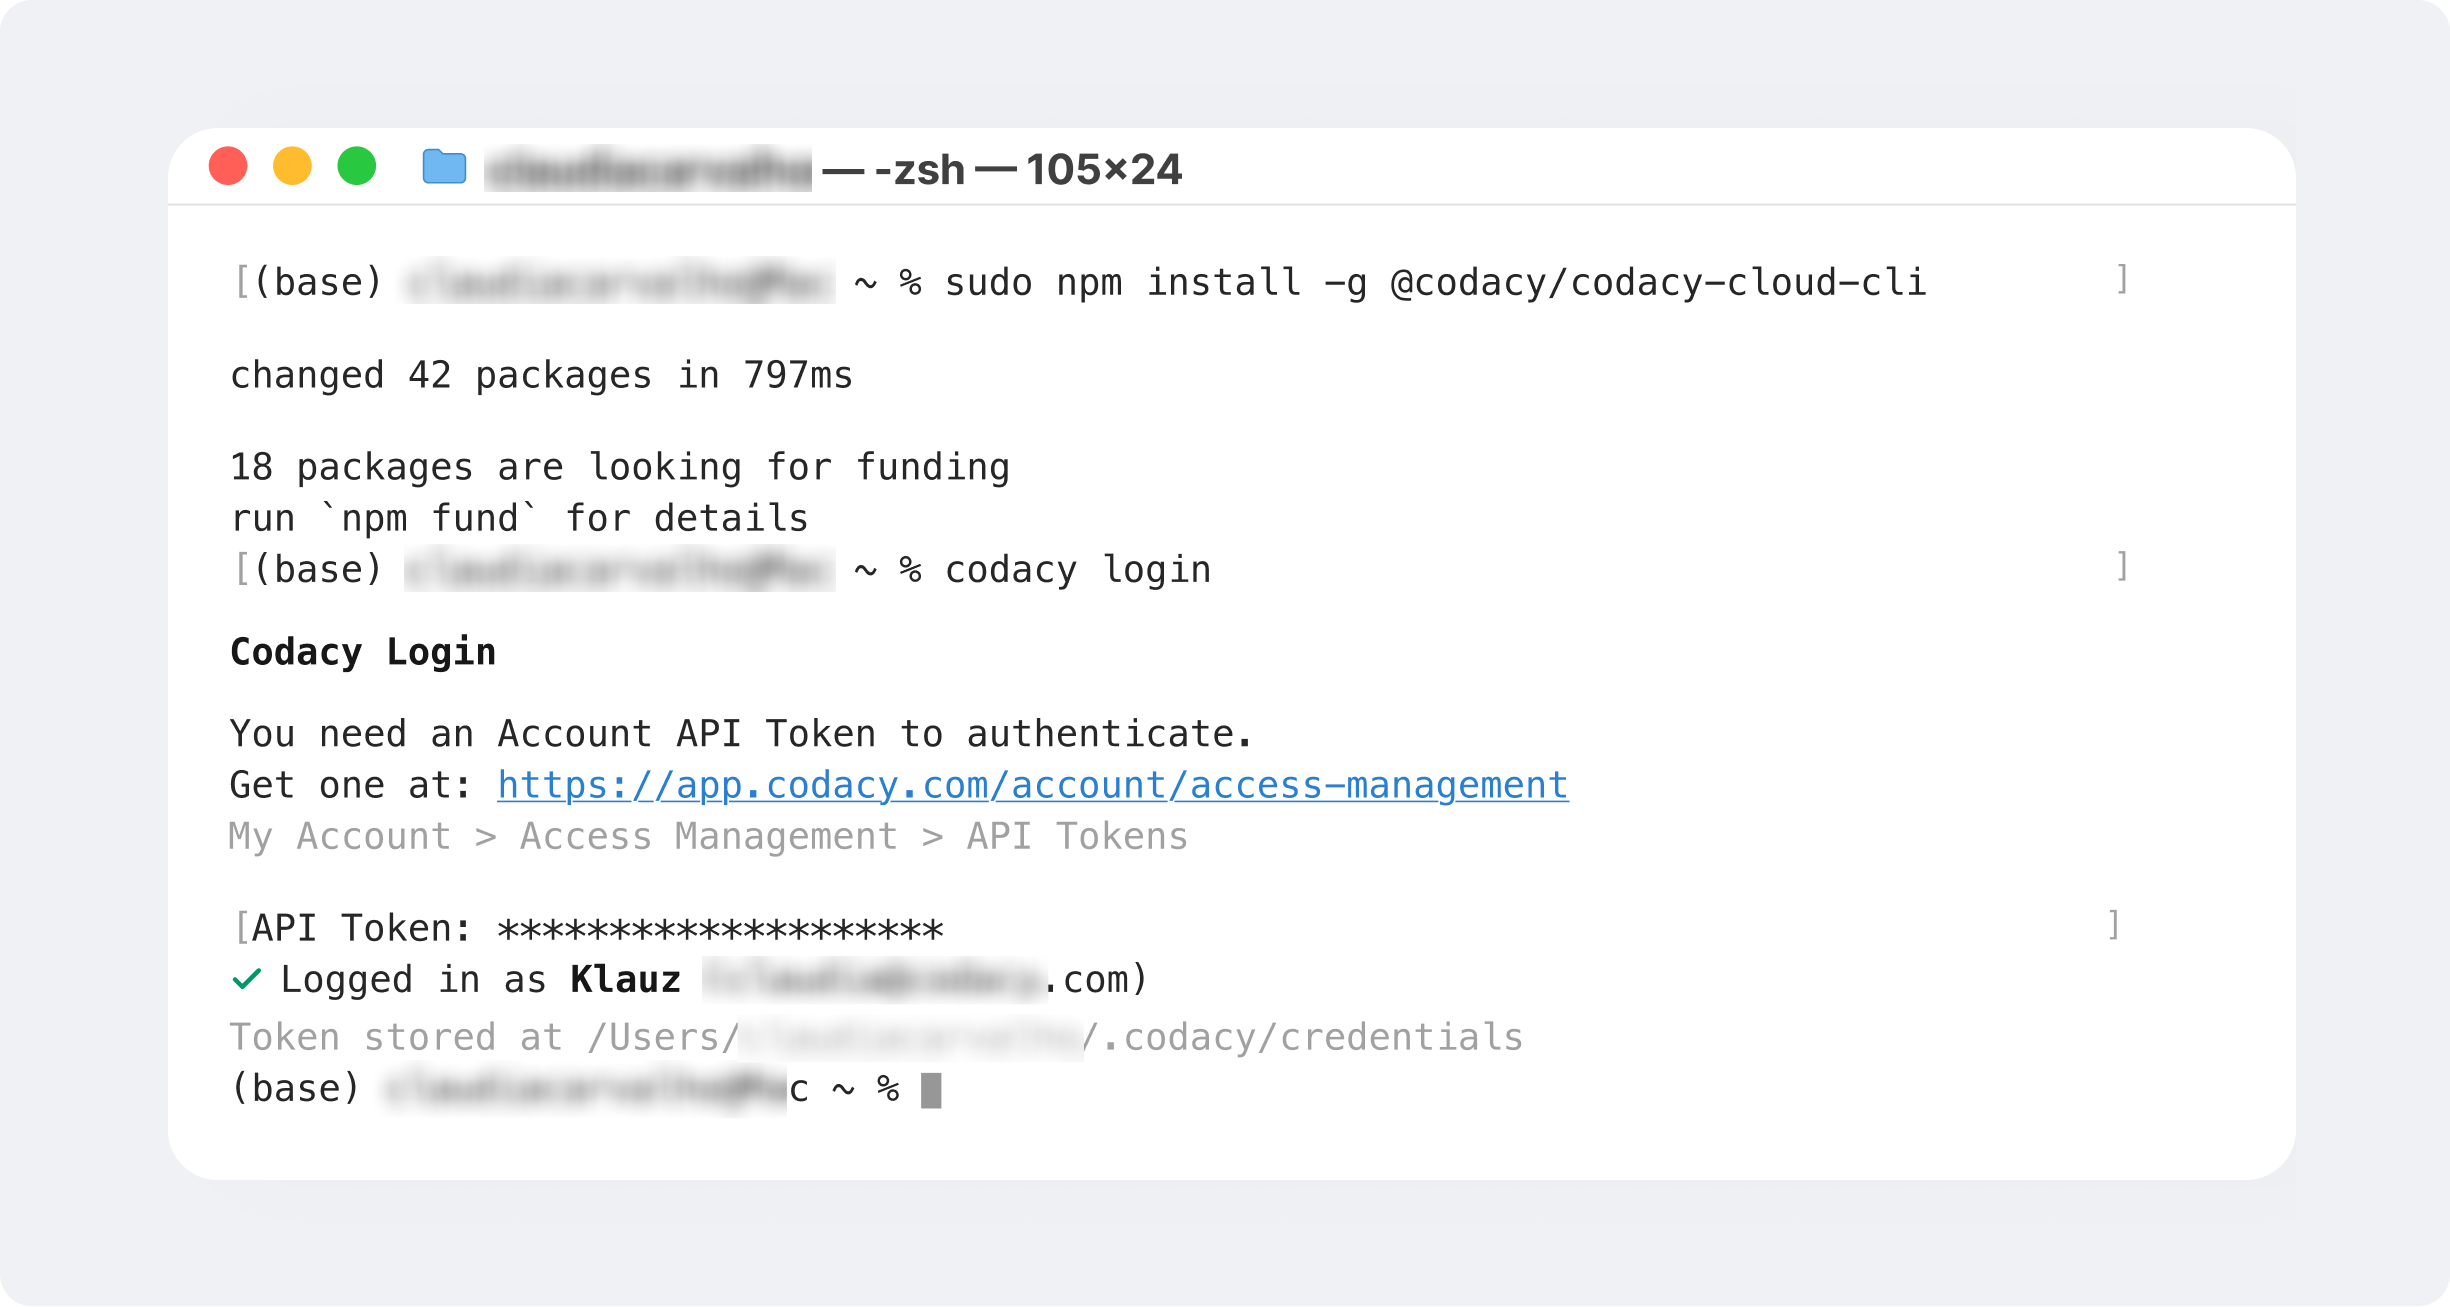This screenshot has width=2450, height=1307.
Task: Click the blue folder icon in title bar
Action: pos(444,166)
